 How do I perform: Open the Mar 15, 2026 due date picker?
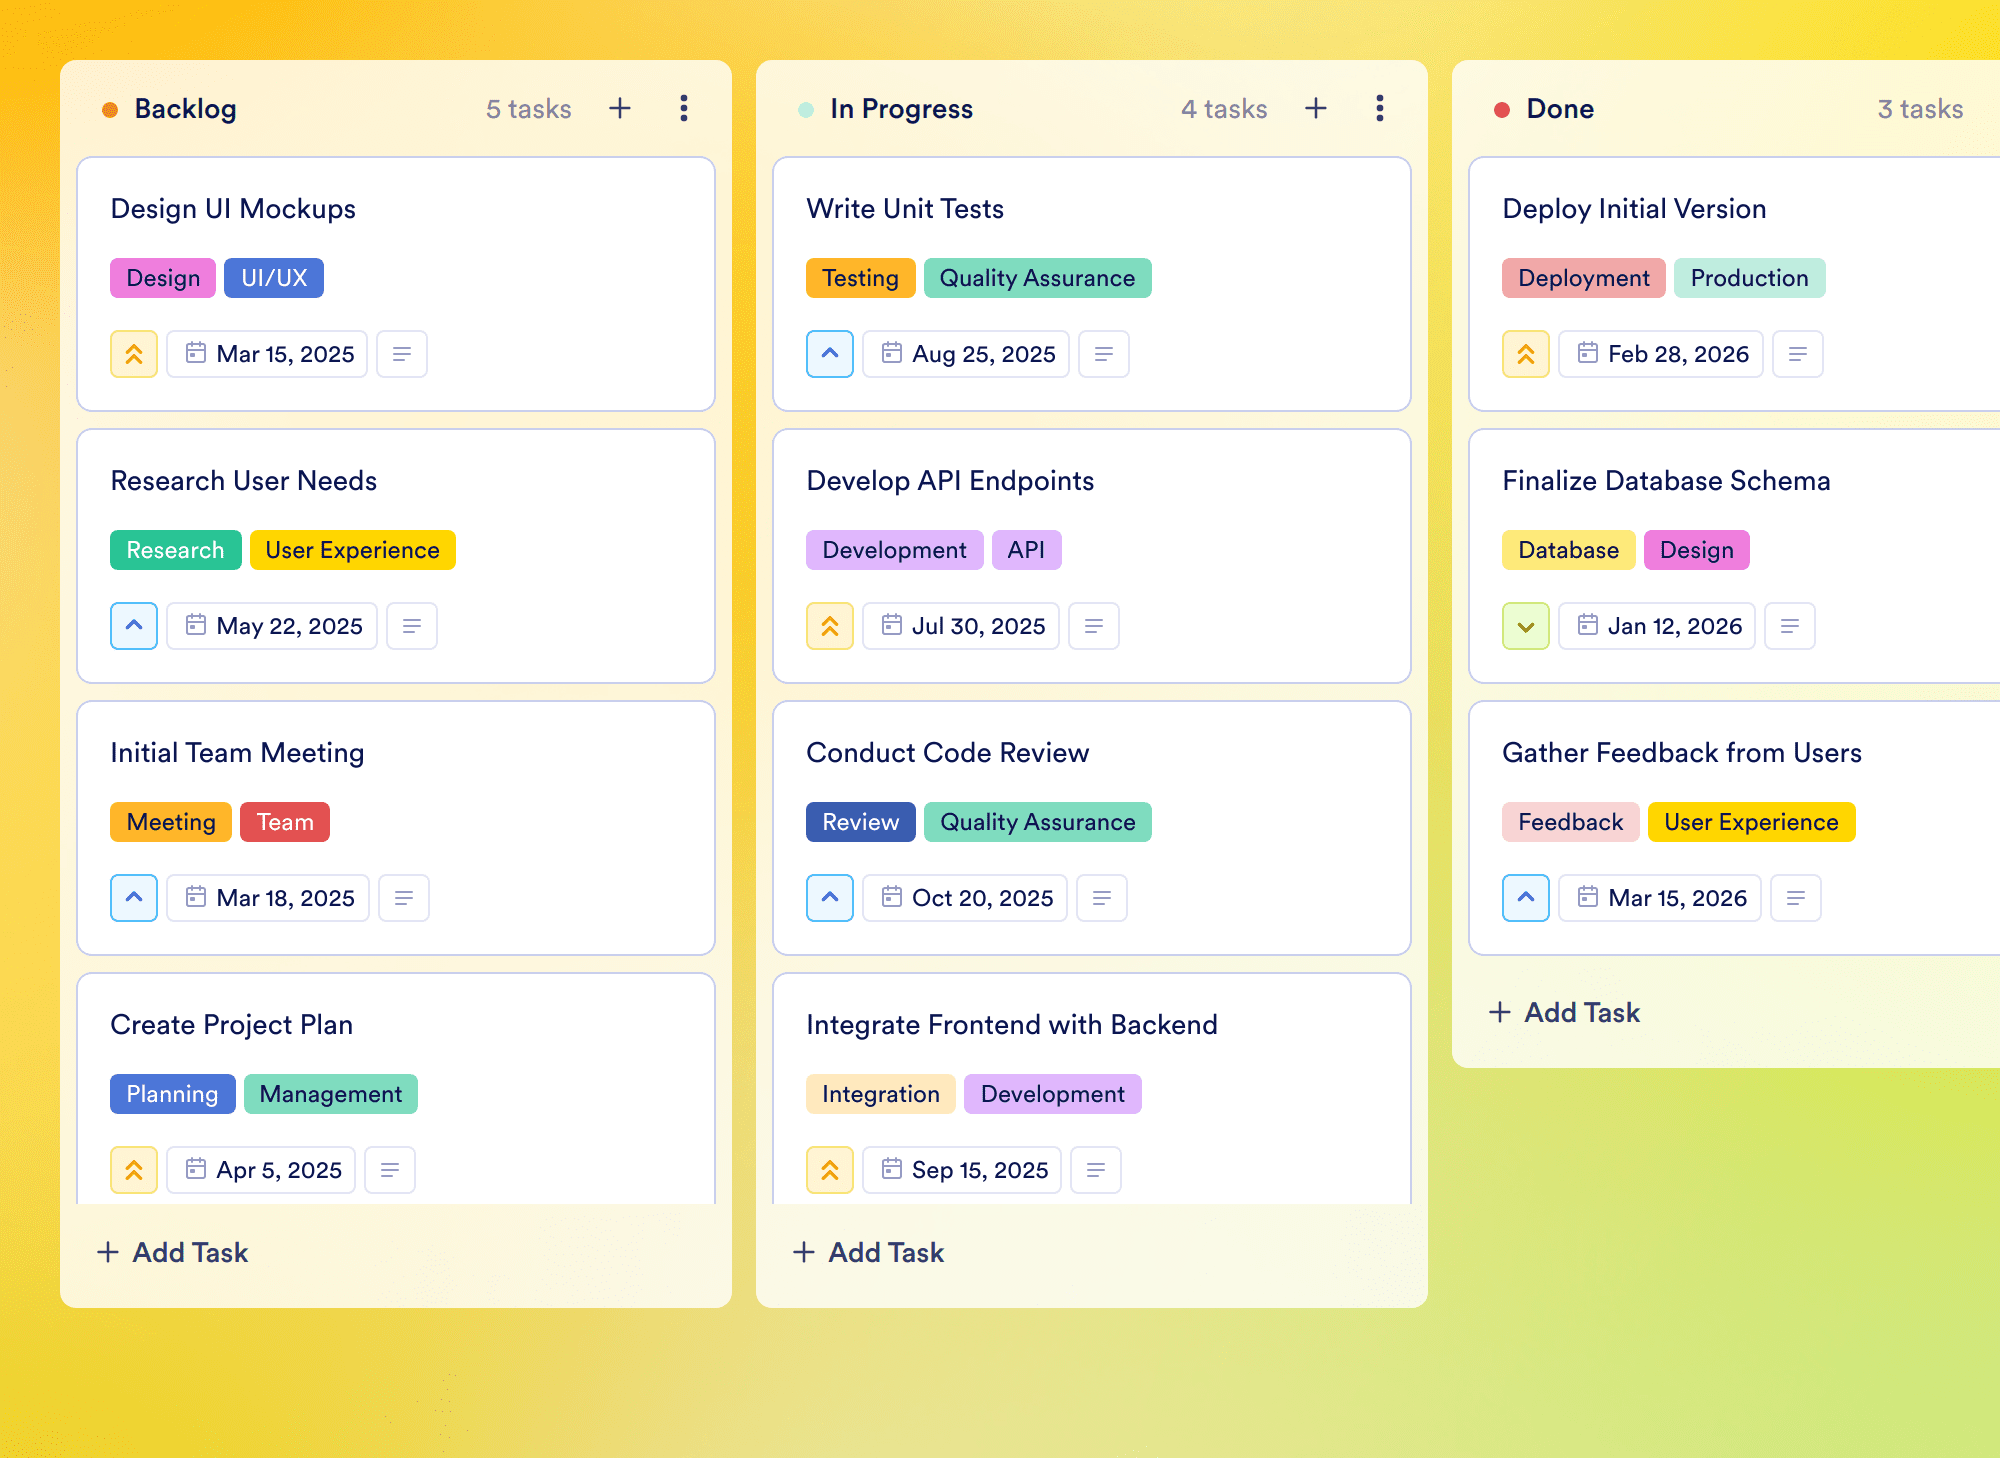(x=1660, y=898)
